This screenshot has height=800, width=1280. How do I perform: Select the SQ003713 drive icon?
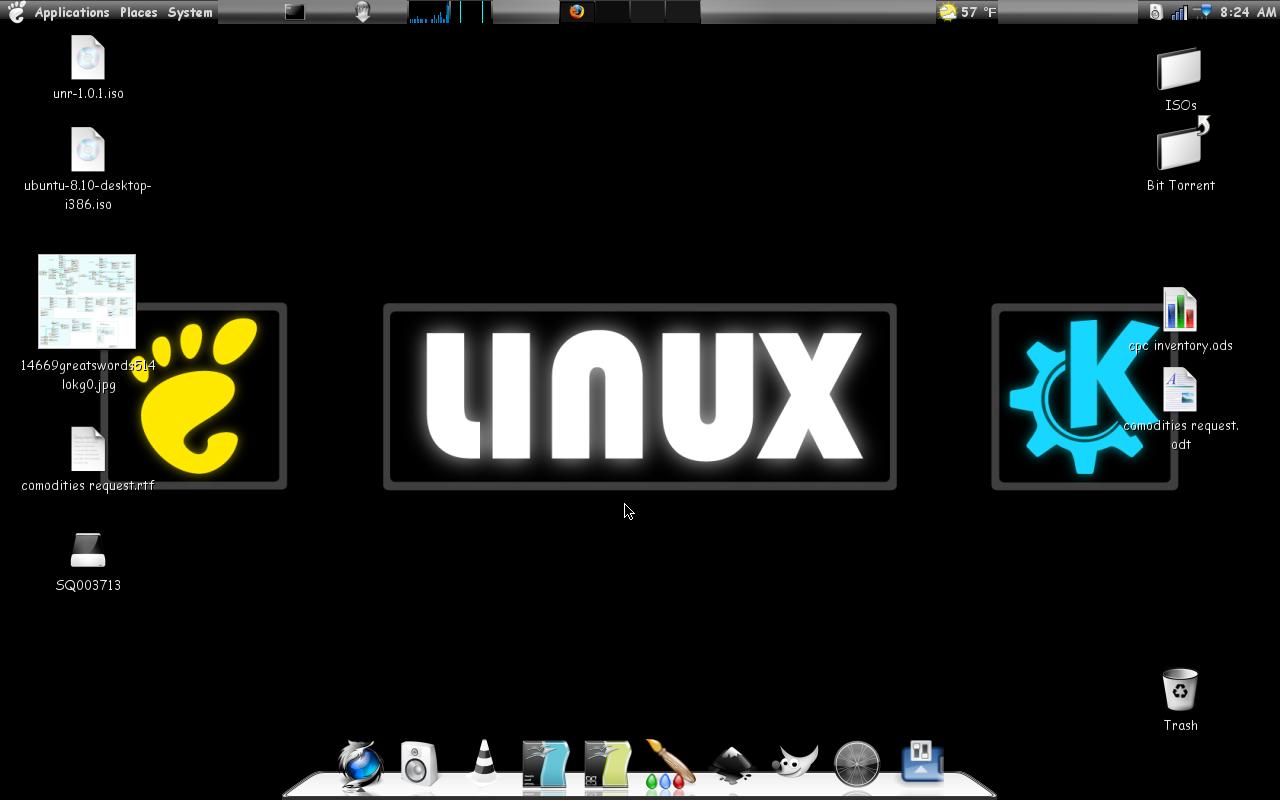88,550
